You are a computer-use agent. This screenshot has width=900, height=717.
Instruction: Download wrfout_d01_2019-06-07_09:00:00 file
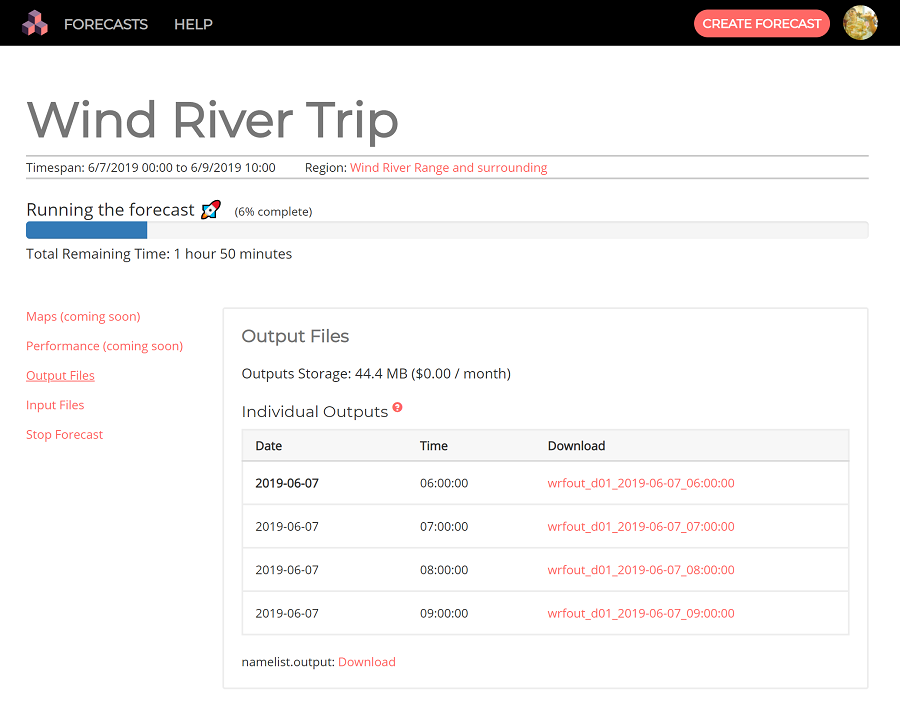pyautogui.click(x=640, y=614)
